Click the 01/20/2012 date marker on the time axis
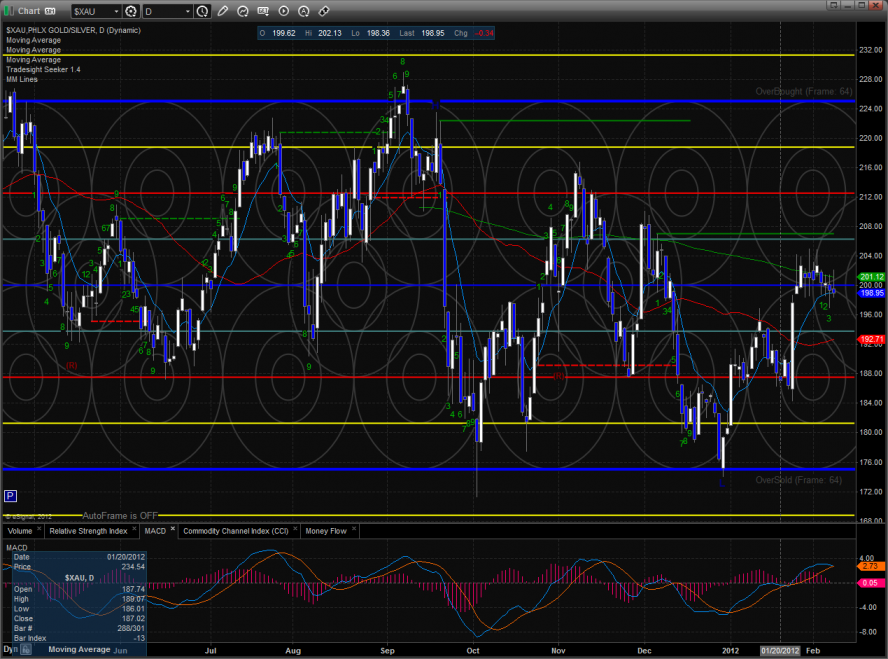This screenshot has width=888, height=659. click(780, 651)
